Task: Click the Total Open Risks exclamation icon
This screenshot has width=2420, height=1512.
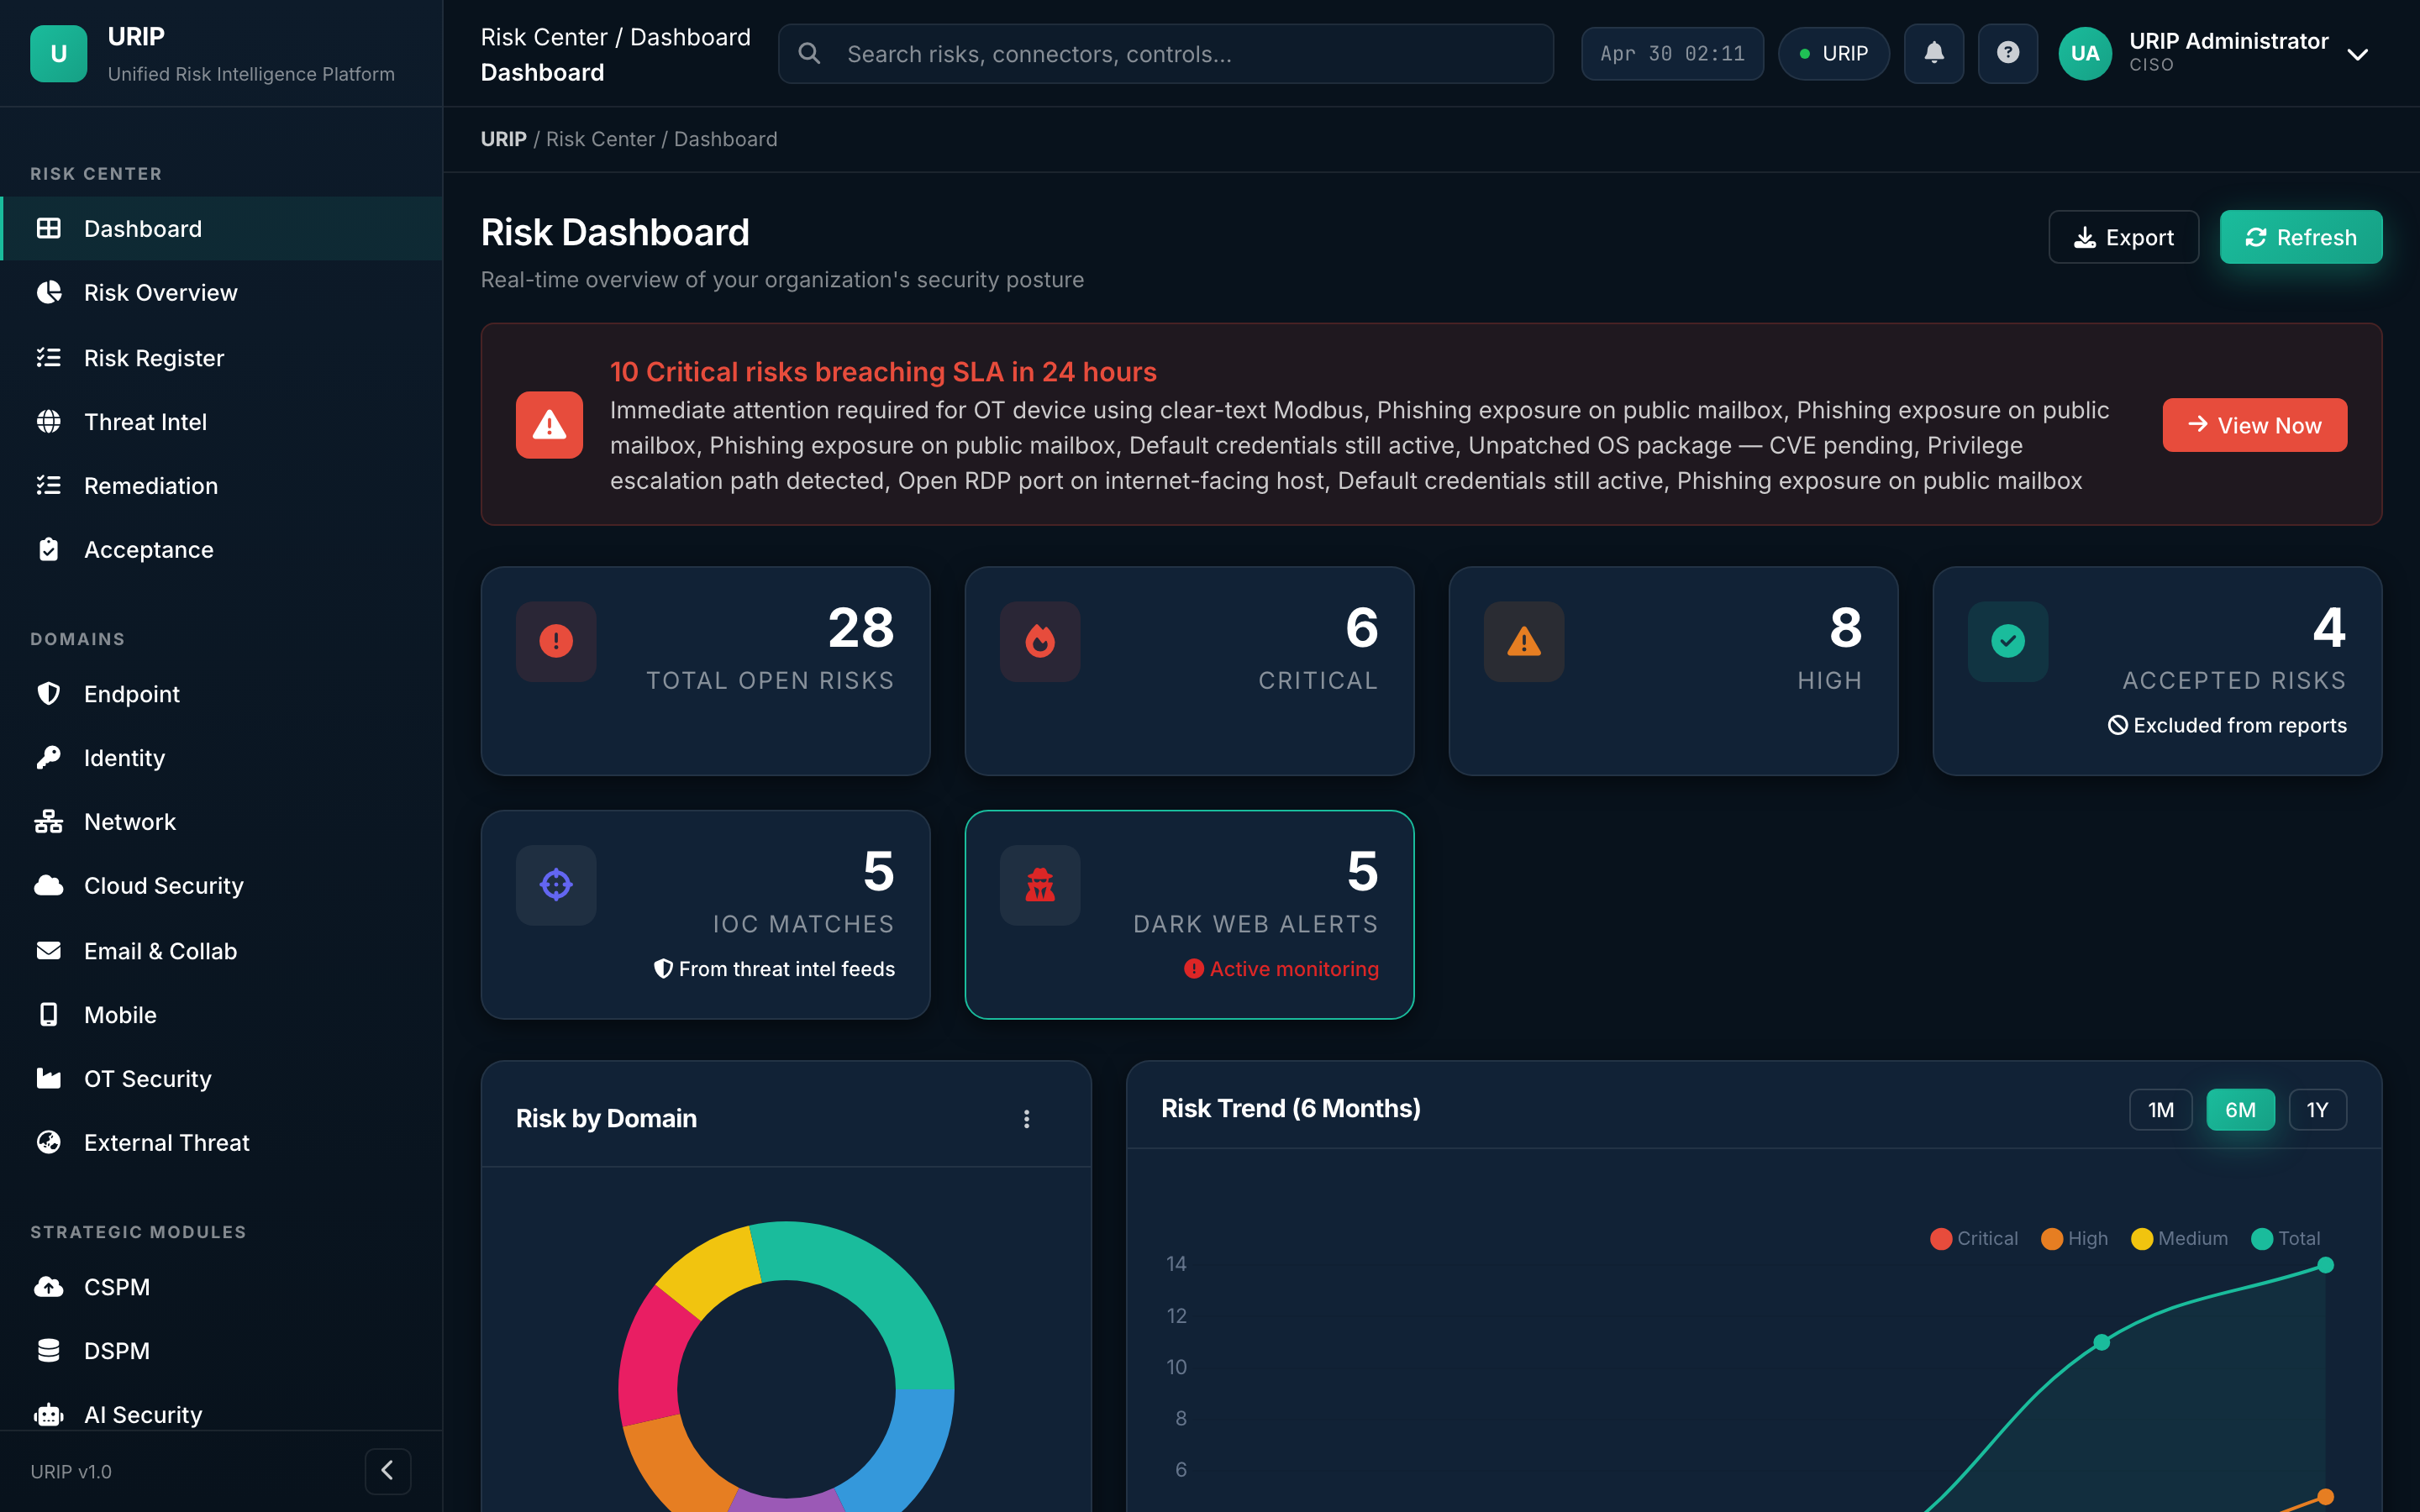Action: coord(556,641)
